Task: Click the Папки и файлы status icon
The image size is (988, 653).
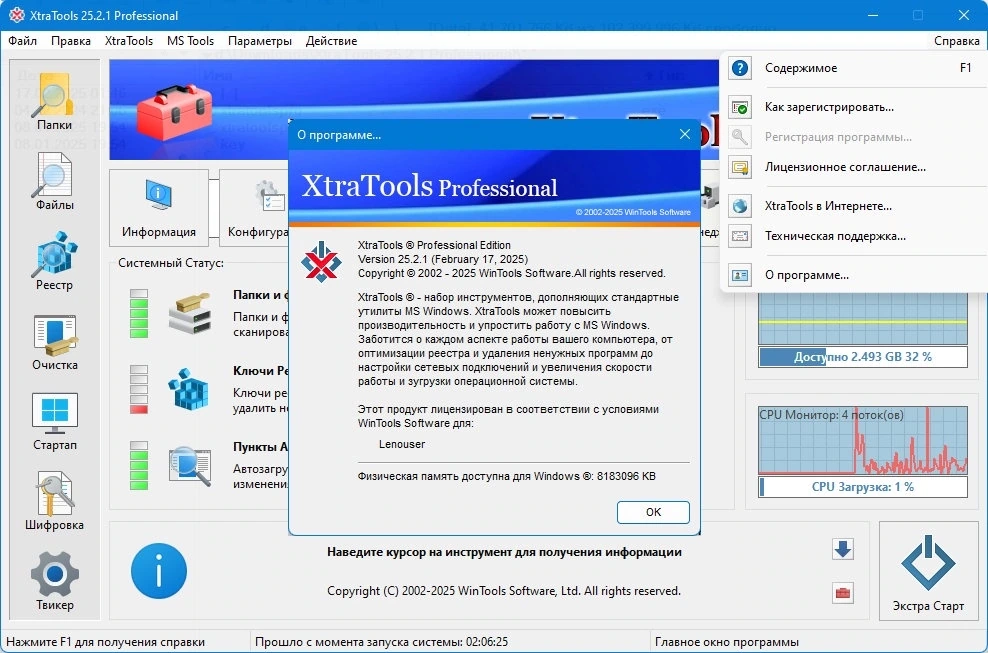Action: pos(190,313)
